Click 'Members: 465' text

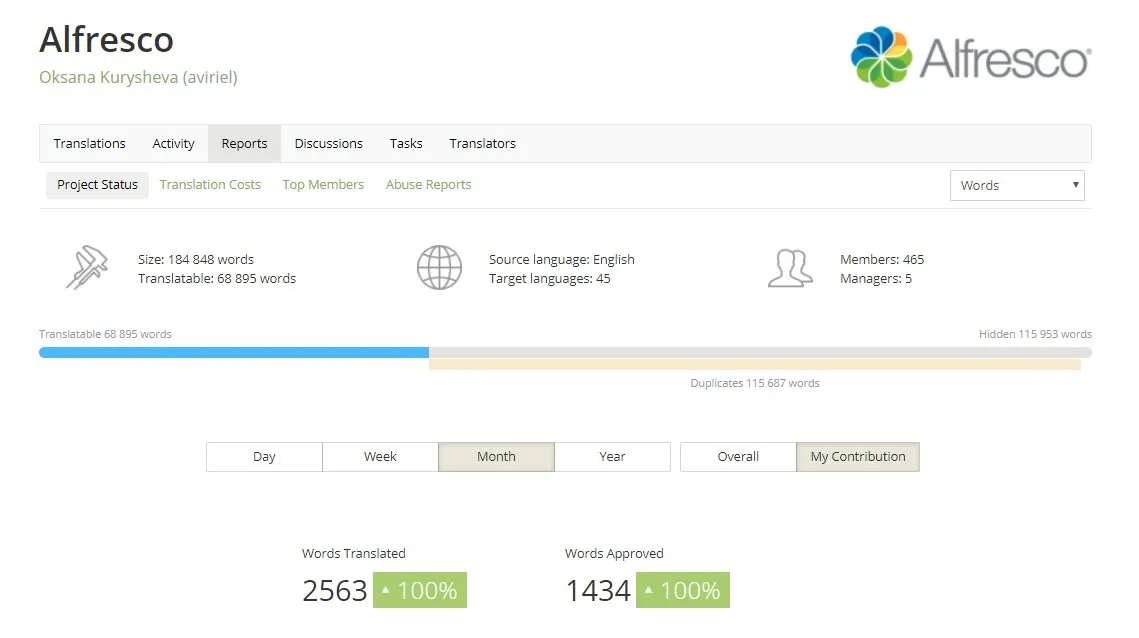pos(882,259)
